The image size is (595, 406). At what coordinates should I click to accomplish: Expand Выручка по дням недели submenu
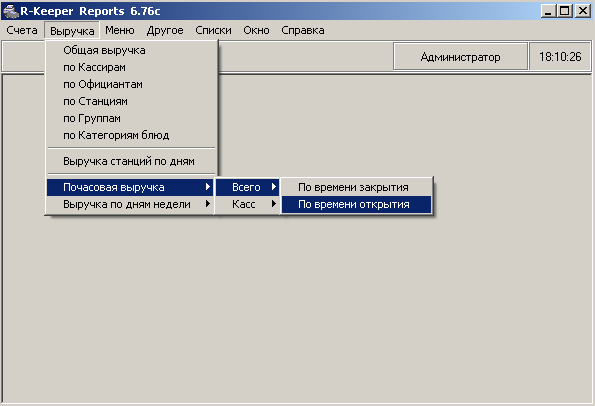(130, 204)
